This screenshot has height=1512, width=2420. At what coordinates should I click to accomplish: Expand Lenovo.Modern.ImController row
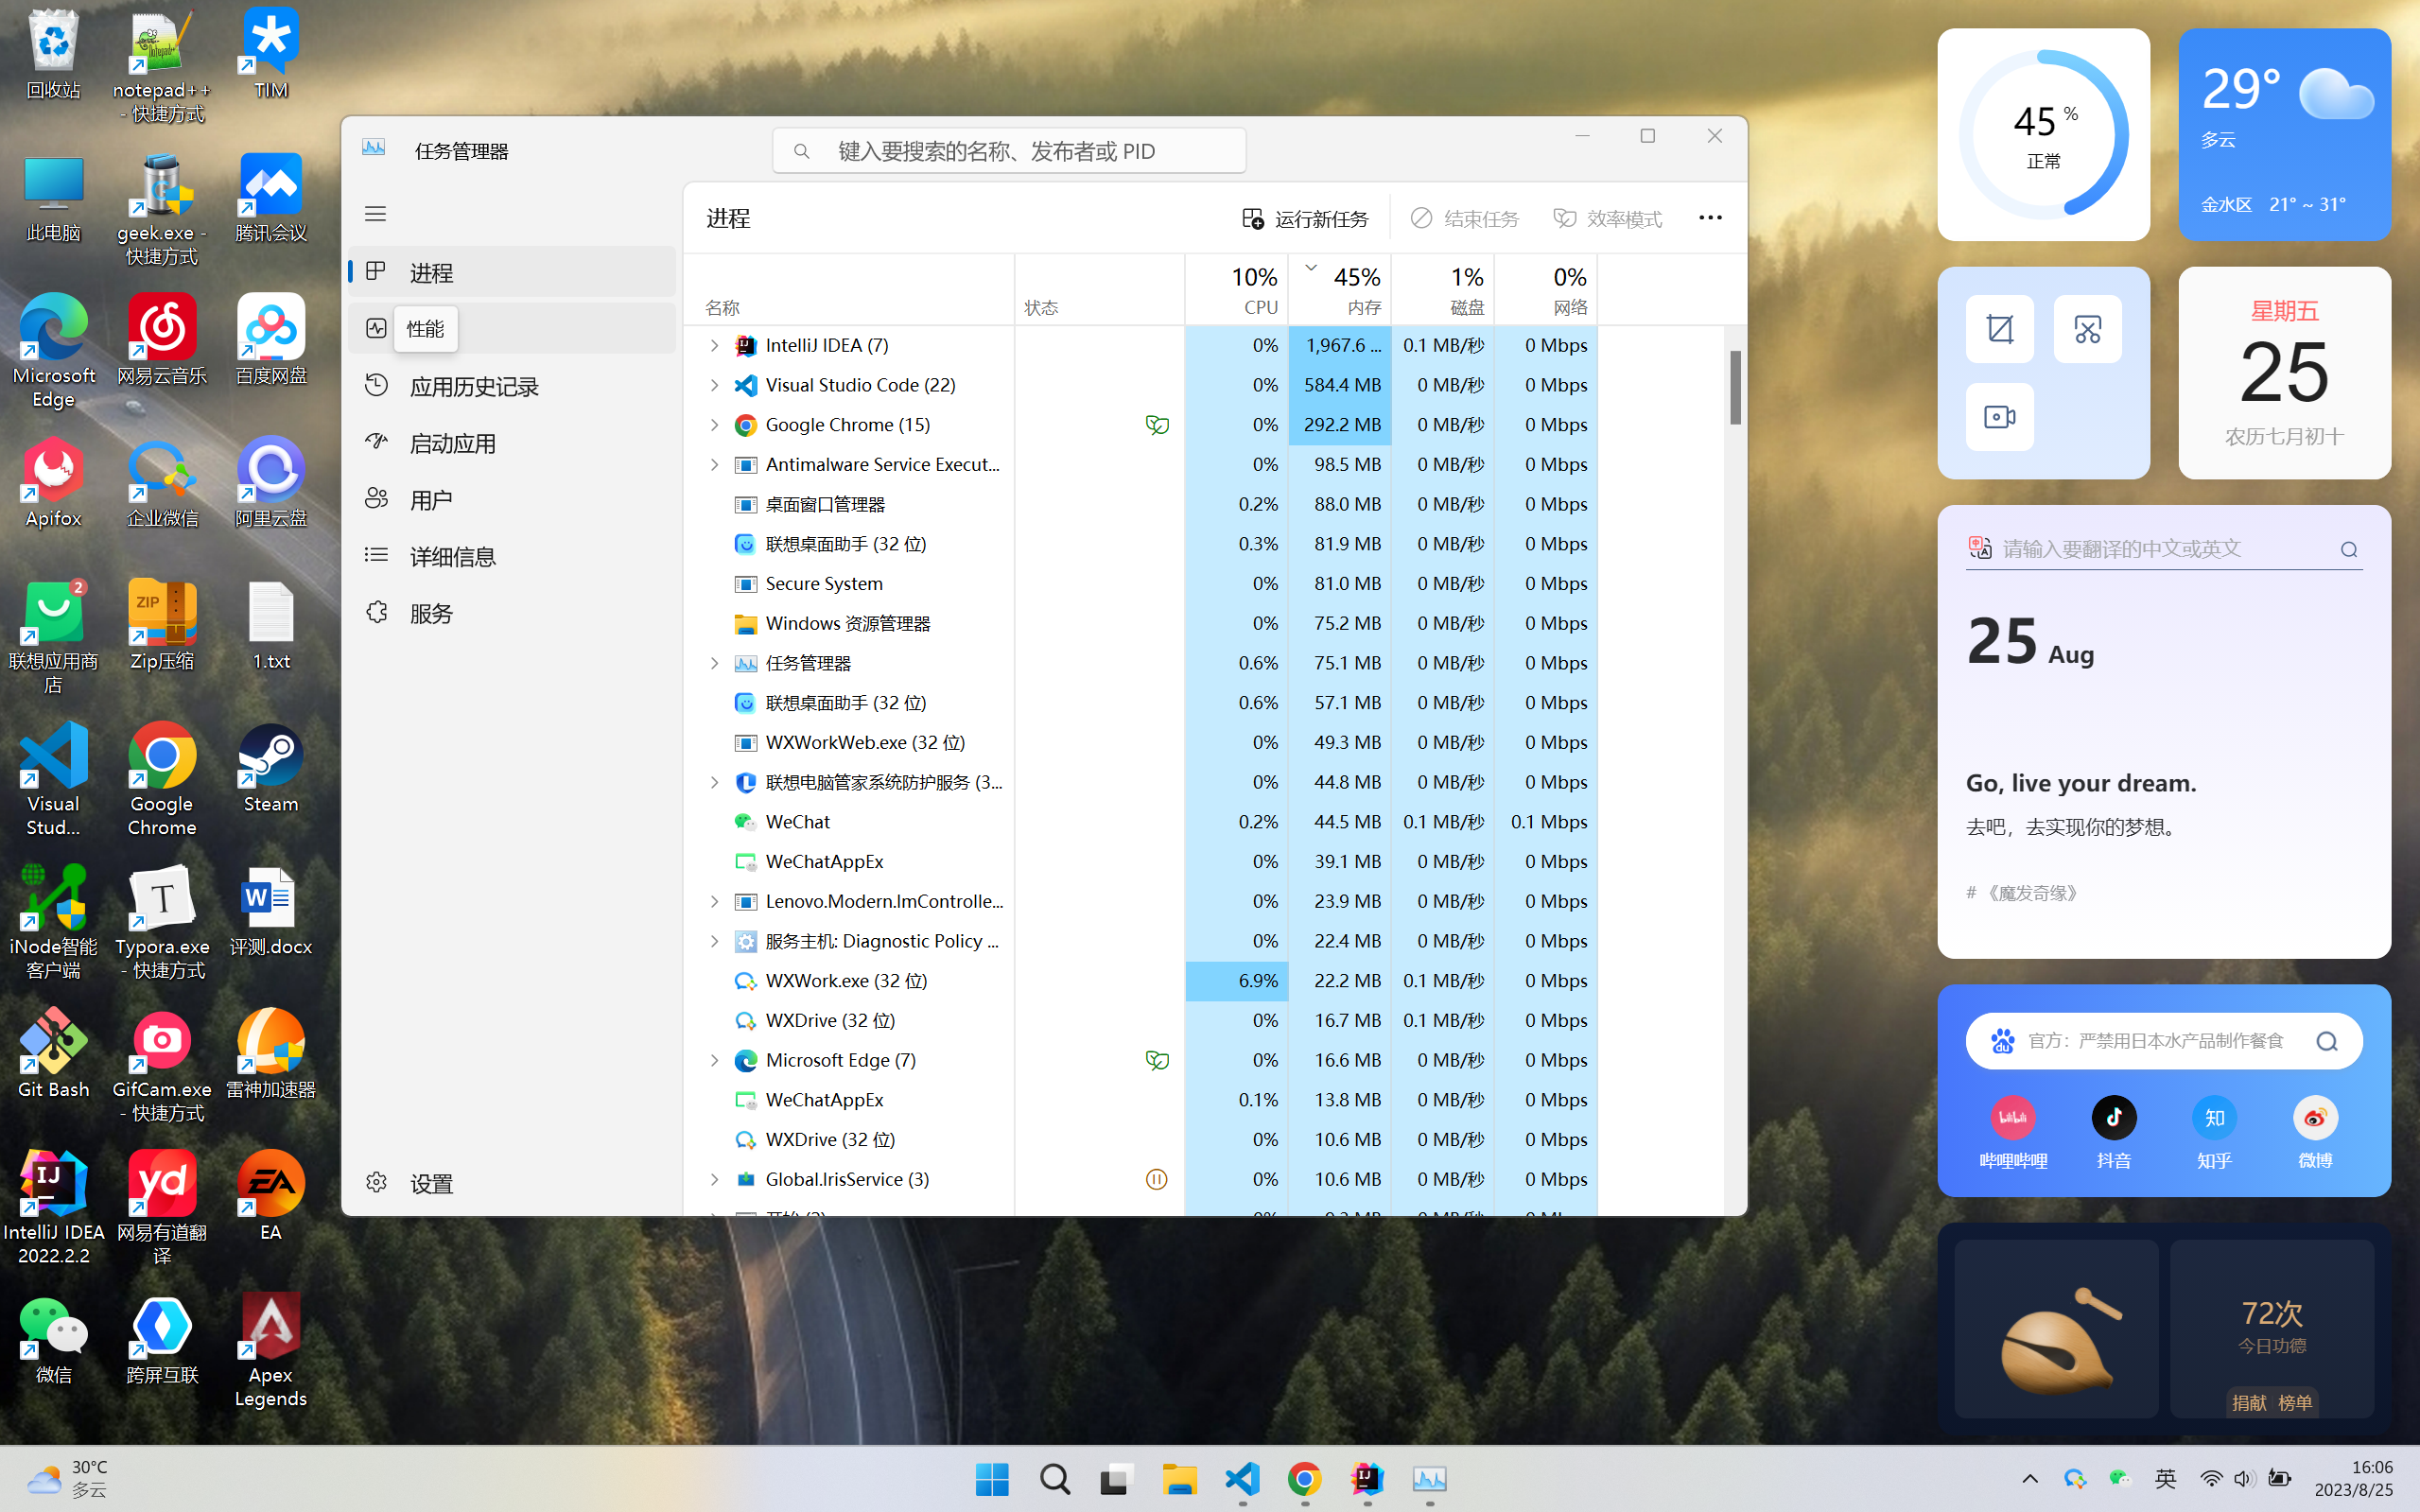click(714, 901)
